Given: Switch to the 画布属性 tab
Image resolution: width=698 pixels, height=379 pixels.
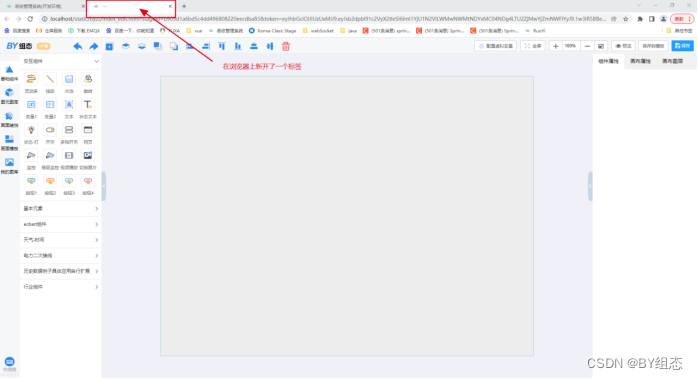Looking at the screenshot, I should click(640, 61).
